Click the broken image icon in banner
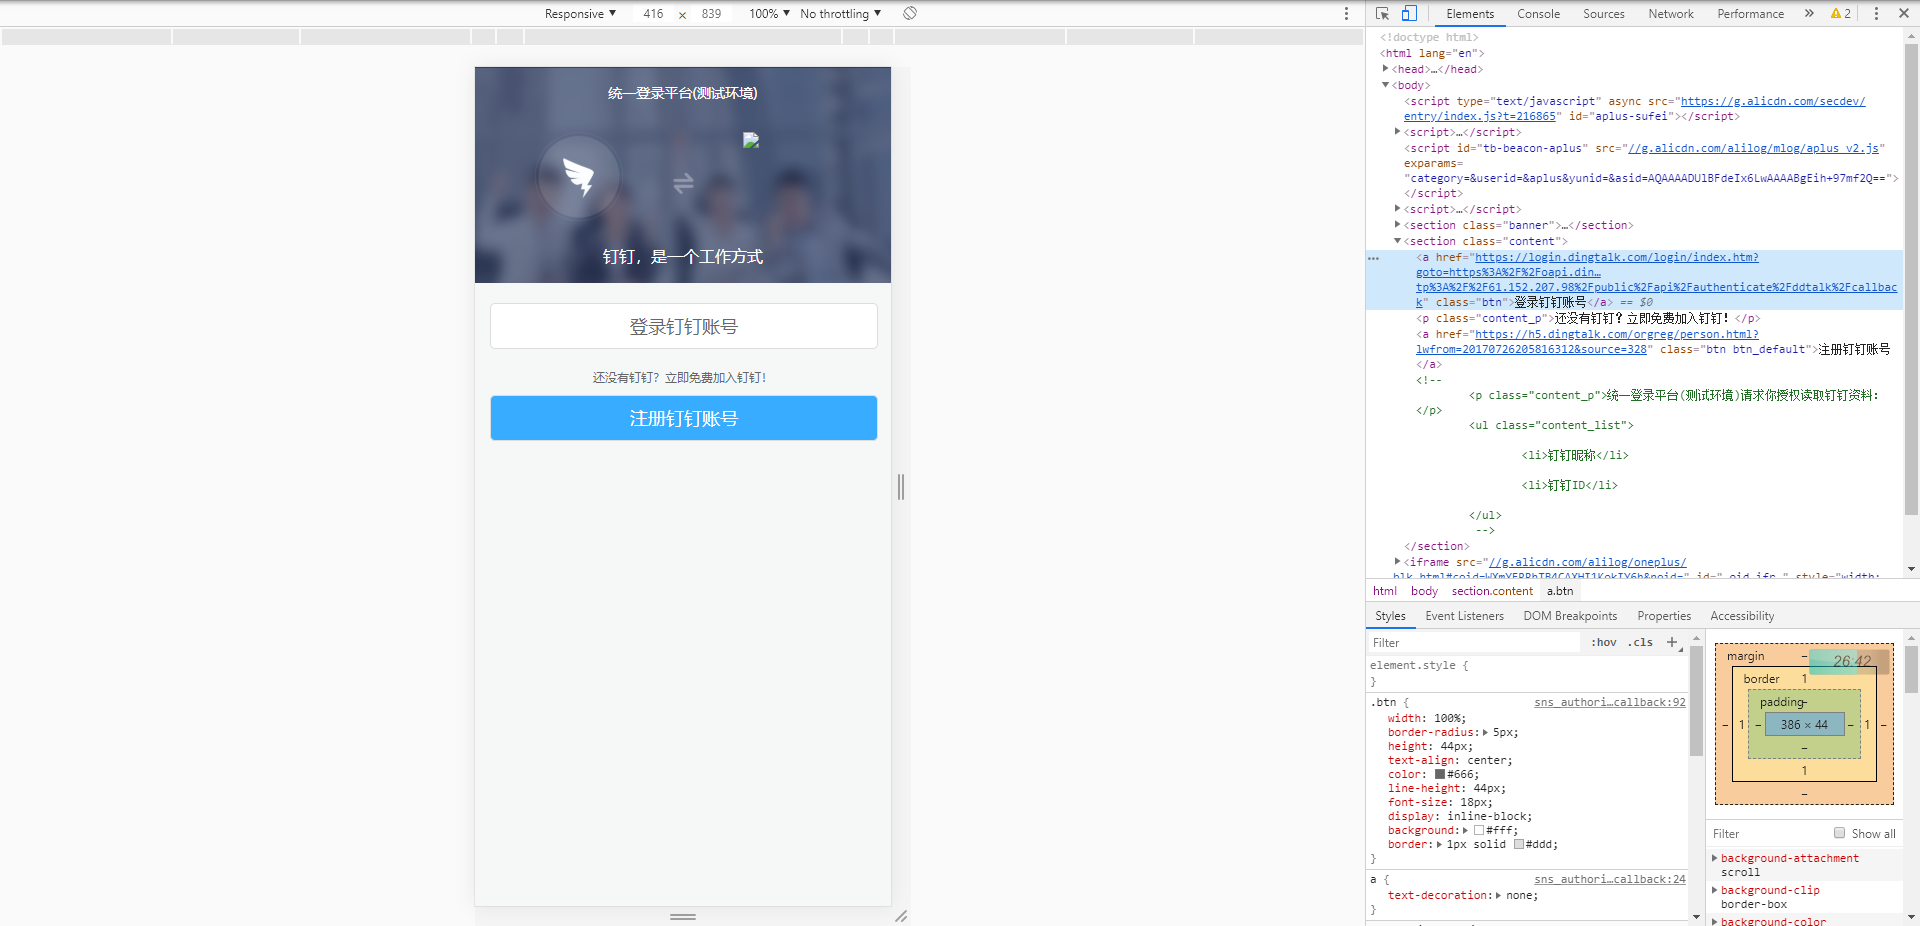The width and height of the screenshot is (1920, 926). [x=751, y=140]
